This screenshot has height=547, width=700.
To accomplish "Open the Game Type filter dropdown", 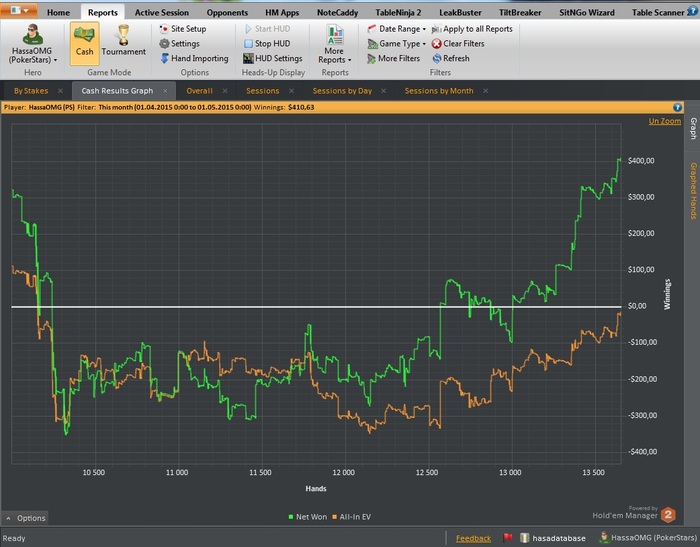I will pos(401,44).
